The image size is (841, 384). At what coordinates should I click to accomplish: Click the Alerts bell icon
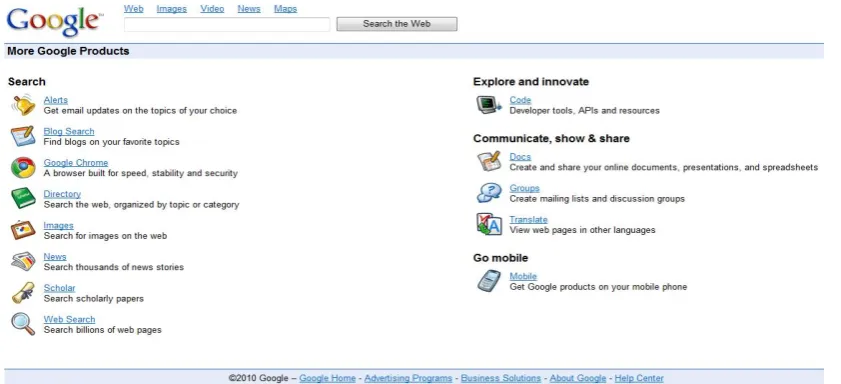(x=23, y=105)
